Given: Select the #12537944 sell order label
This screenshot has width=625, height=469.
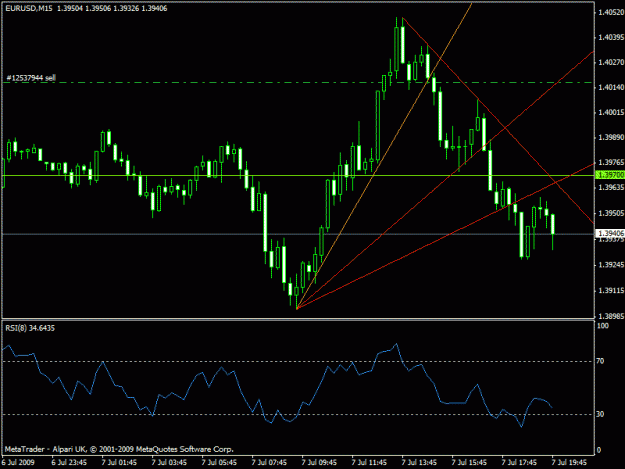Looking at the screenshot, I should click(x=31, y=78).
